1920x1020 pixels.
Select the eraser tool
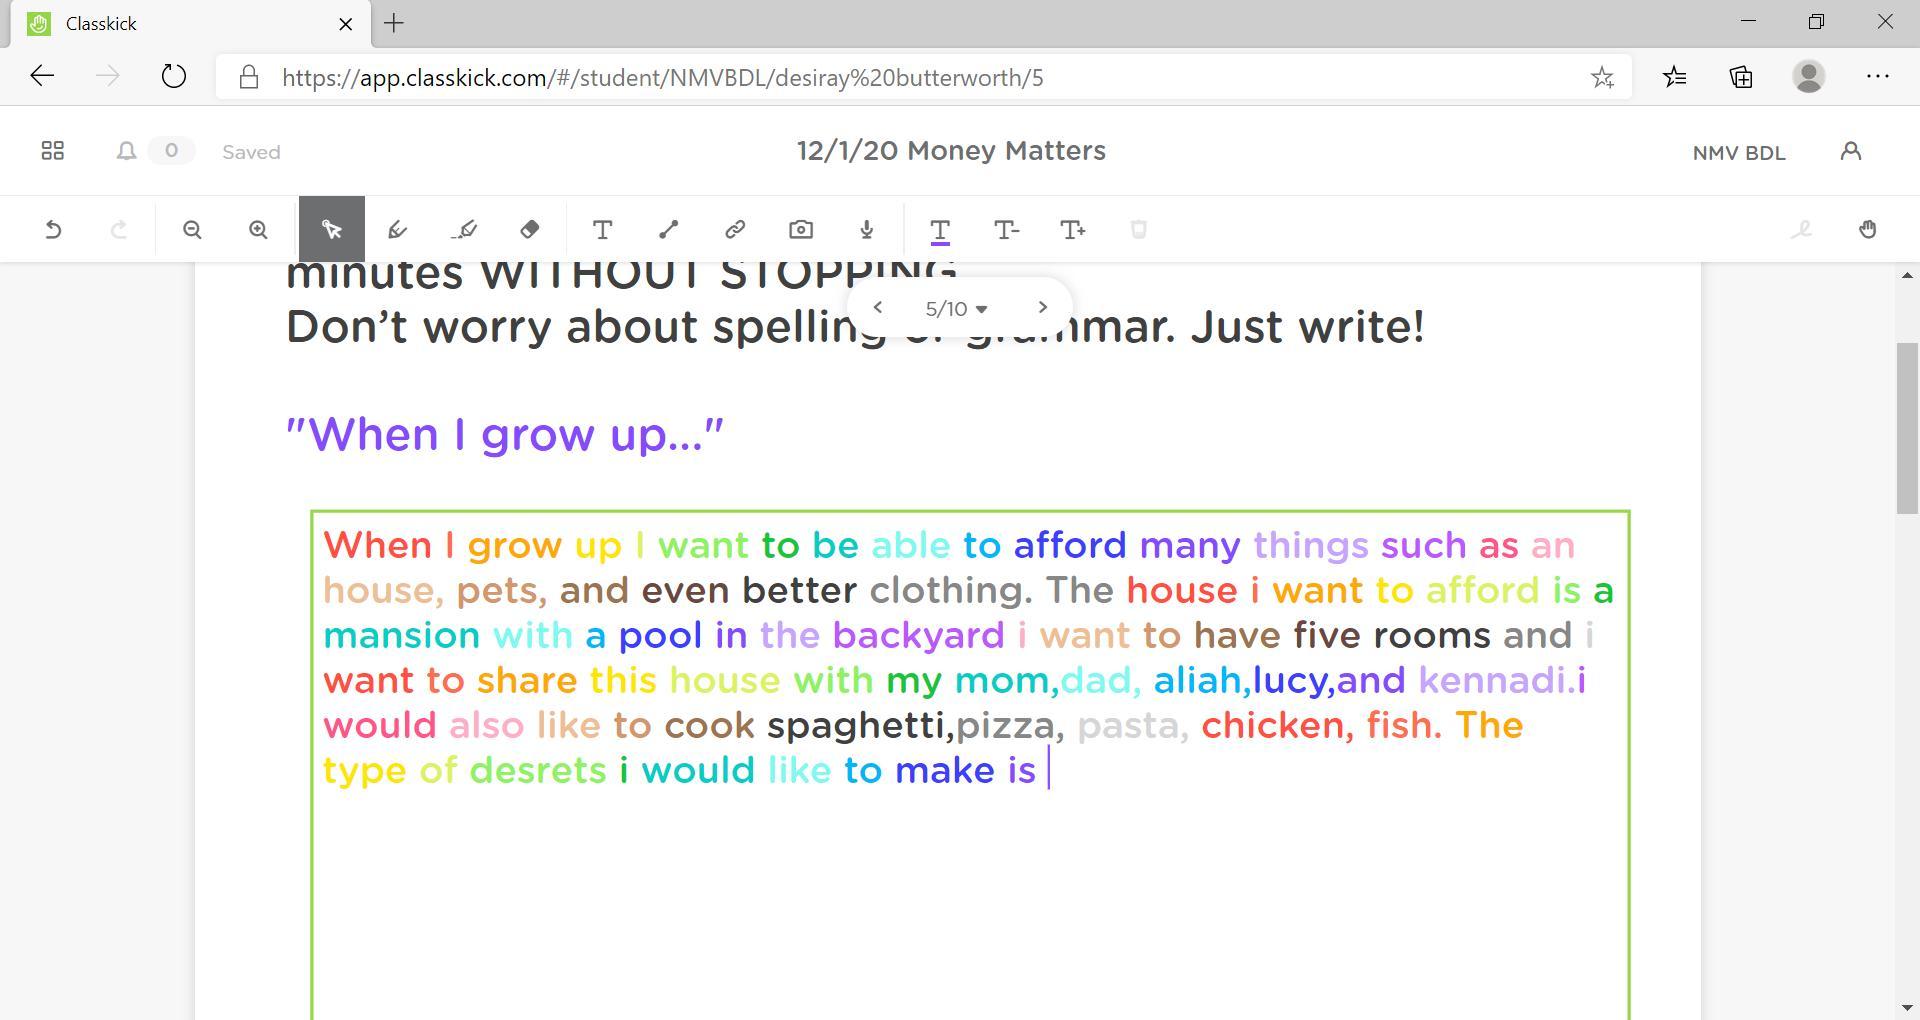click(530, 230)
